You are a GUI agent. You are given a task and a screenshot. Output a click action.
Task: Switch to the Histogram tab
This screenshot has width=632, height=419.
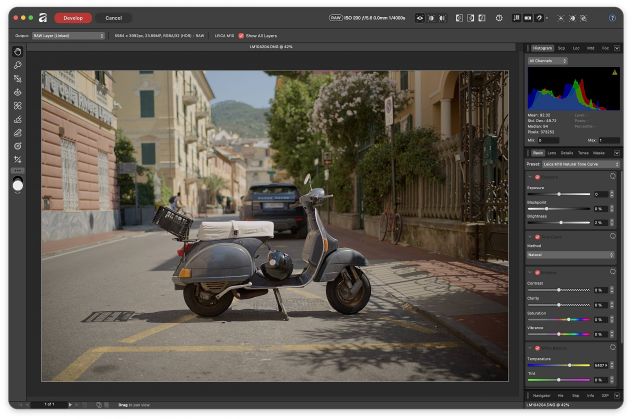coord(542,48)
